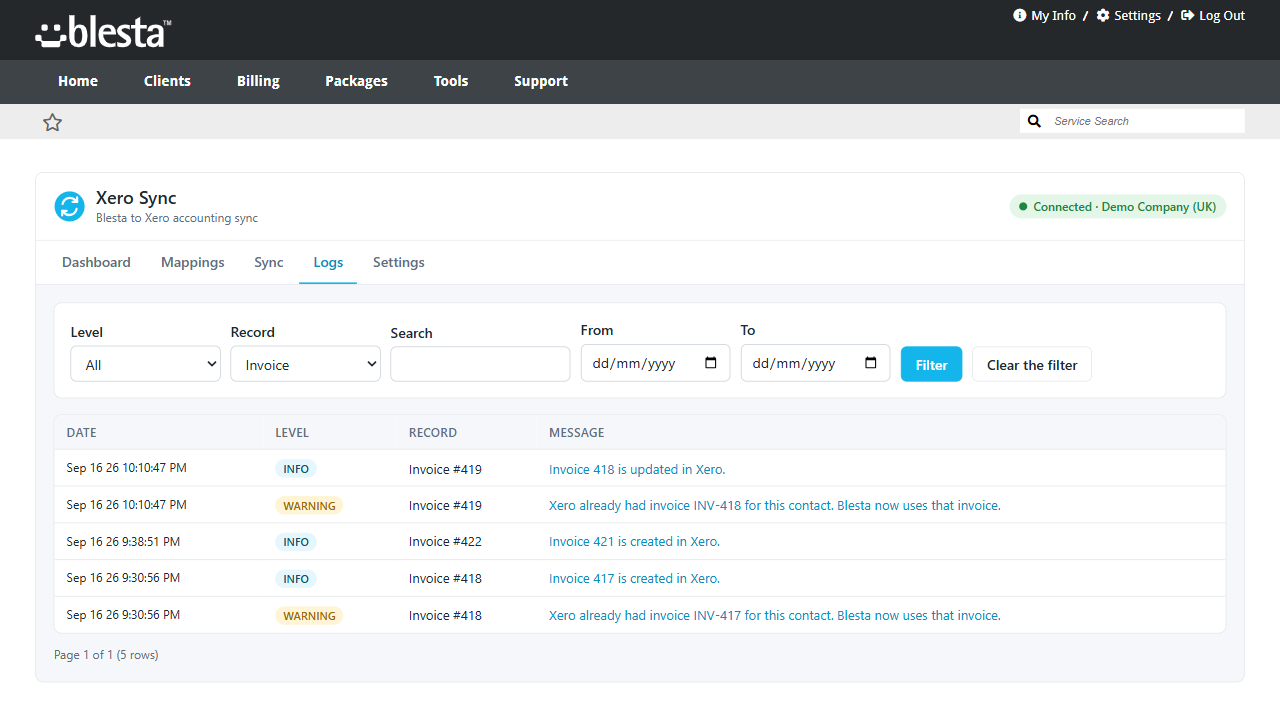Click the blue Filter button
Viewport: 1280px width, 720px height.
(x=931, y=364)
